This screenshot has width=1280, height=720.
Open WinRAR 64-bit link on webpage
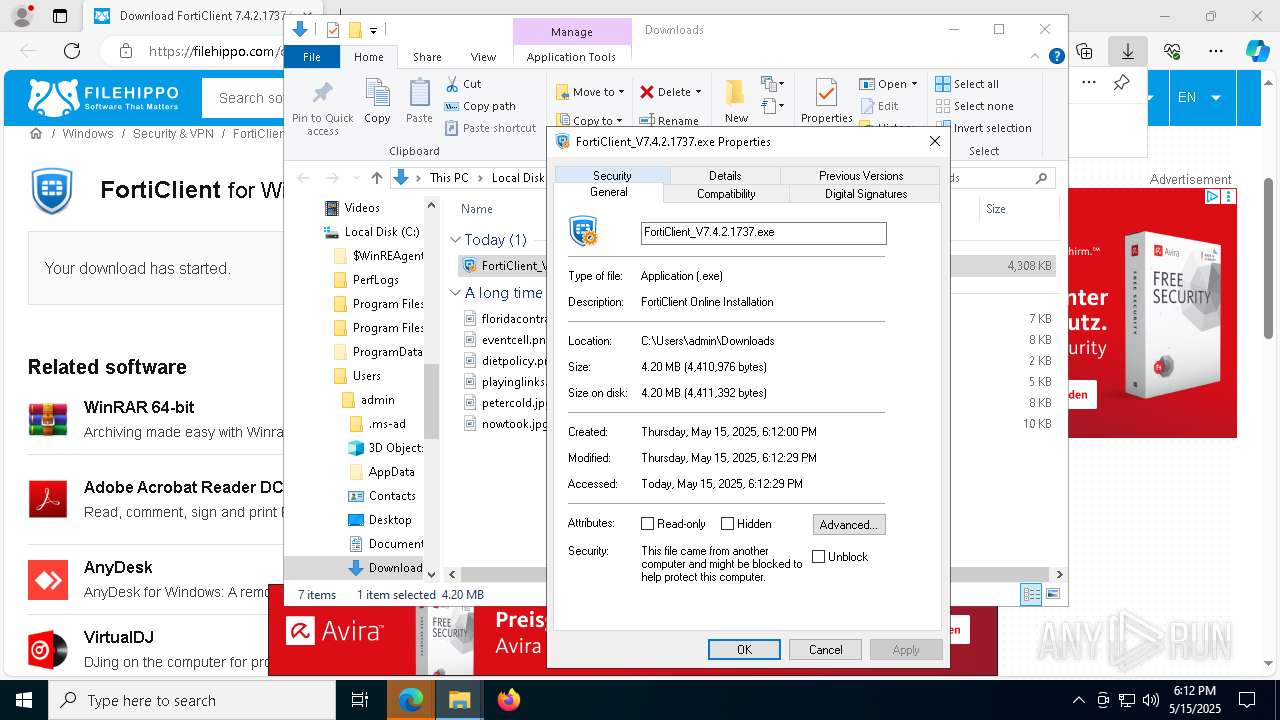tap(139, 407)
